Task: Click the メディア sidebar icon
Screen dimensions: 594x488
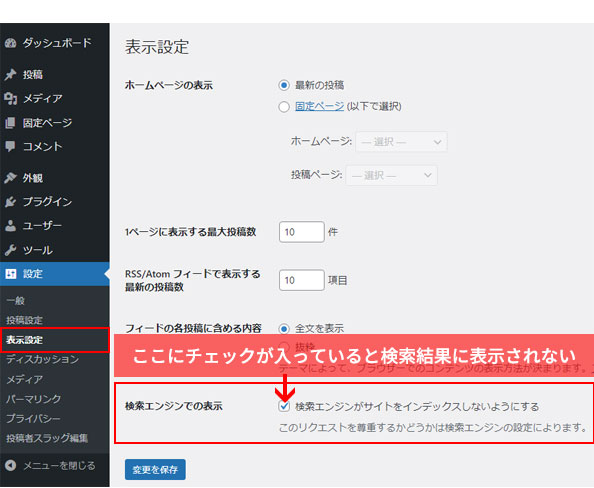Action: (11, 99)
